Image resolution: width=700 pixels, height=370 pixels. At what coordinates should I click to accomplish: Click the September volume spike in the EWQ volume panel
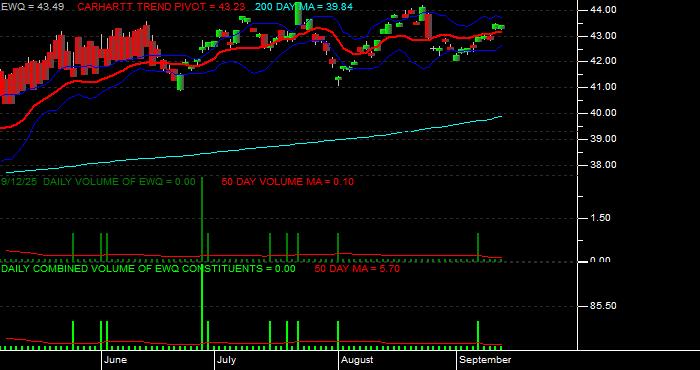point(478,247)
